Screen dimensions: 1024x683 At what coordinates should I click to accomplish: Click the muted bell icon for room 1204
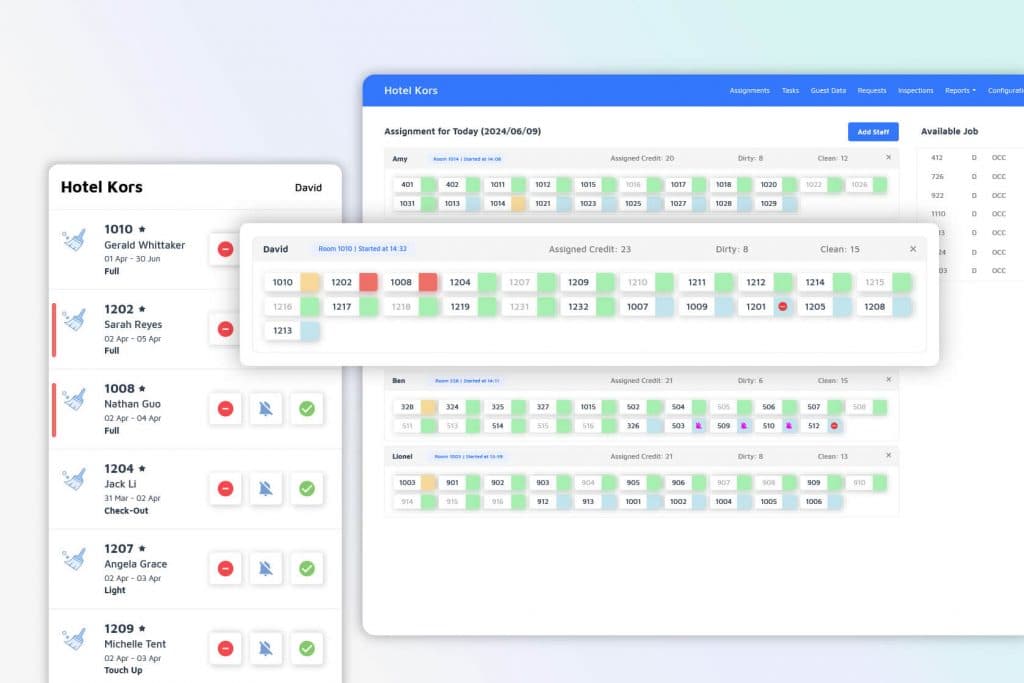tap(266, 488)
